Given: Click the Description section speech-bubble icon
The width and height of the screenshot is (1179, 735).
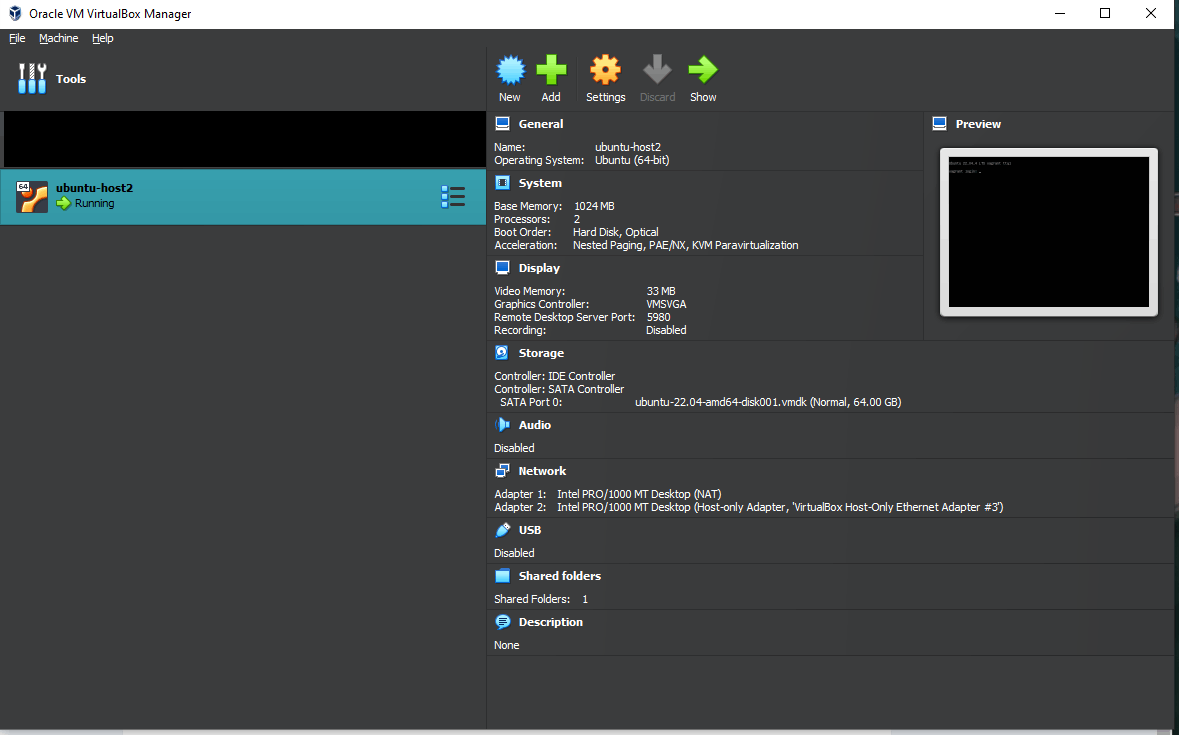Looking at the screenshot, I should (x=502, y=622).
